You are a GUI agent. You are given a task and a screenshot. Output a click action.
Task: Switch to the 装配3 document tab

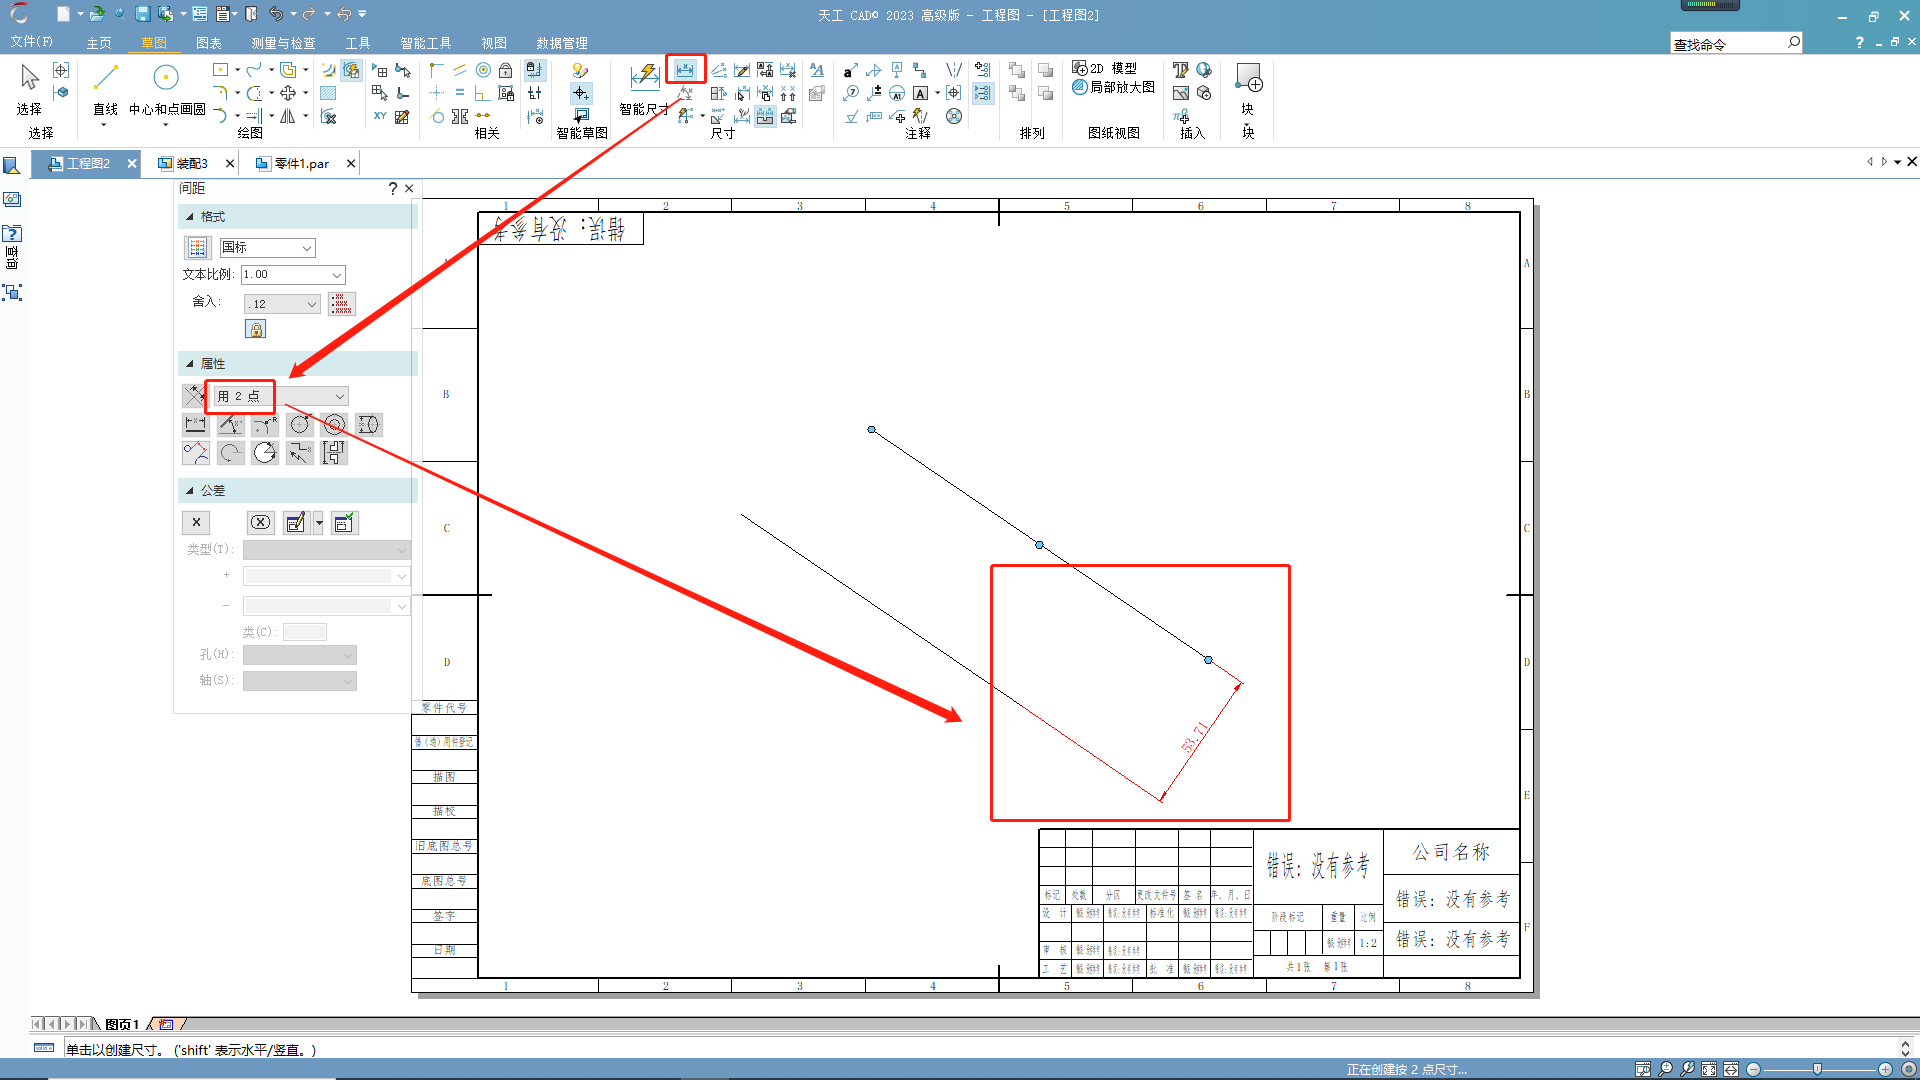point(191,163)
